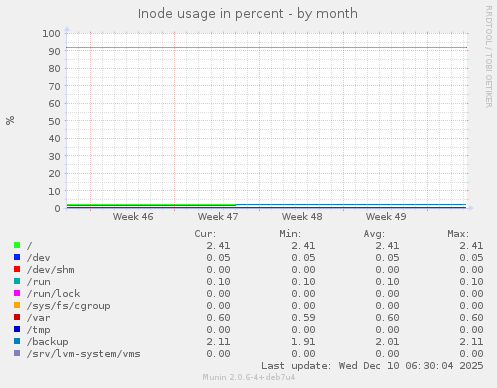Click the '/tmp' legend label
Image resolution: width=497 pixels, height=388 pixels.
tap(39, 330)
